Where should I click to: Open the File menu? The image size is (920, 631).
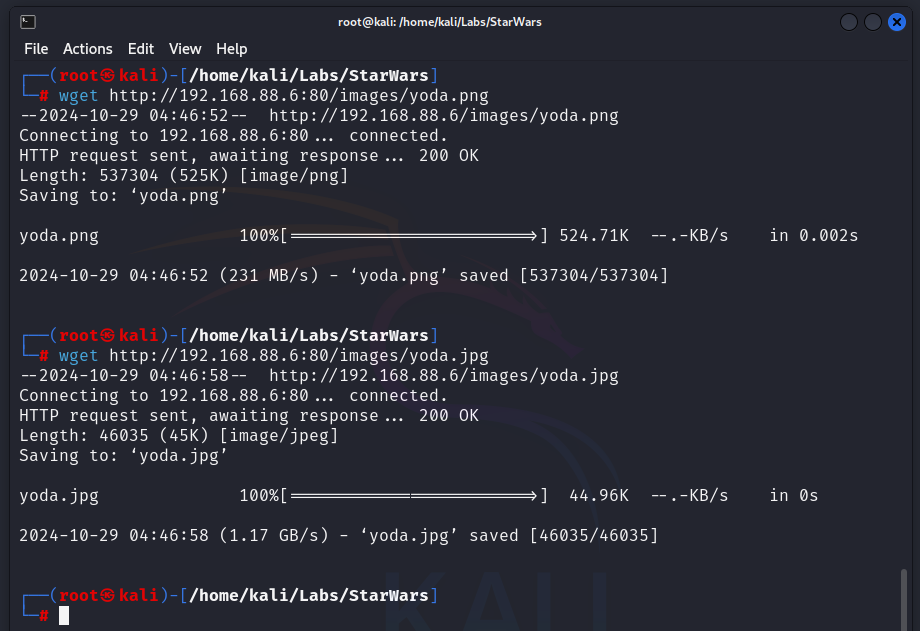click(36, 49)
